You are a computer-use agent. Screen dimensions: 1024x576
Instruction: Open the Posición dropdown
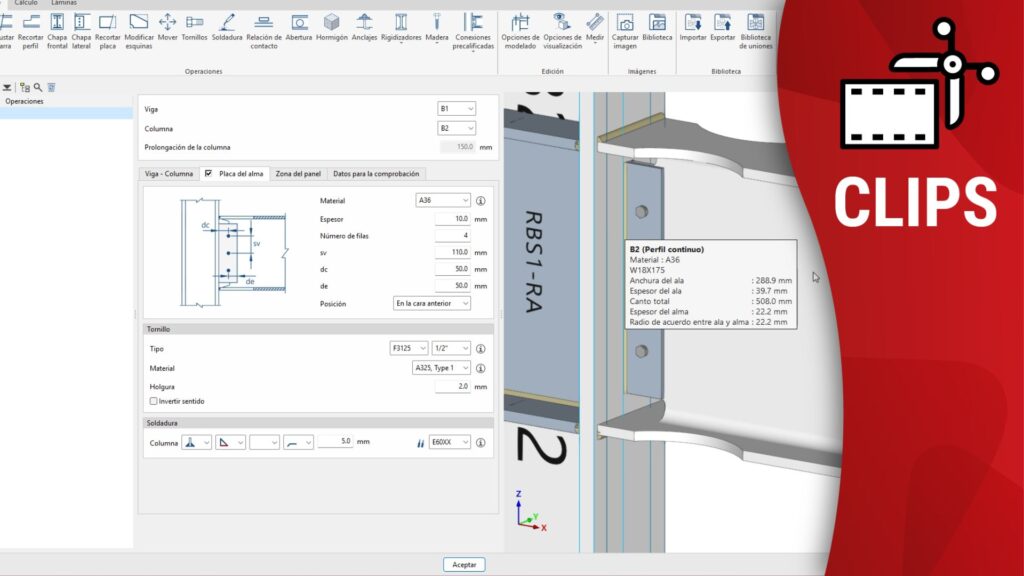(432, 303)
